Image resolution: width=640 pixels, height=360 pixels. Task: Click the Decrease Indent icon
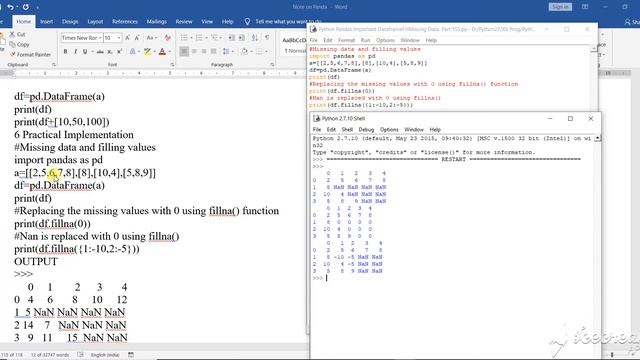click(x=231, y=38)
